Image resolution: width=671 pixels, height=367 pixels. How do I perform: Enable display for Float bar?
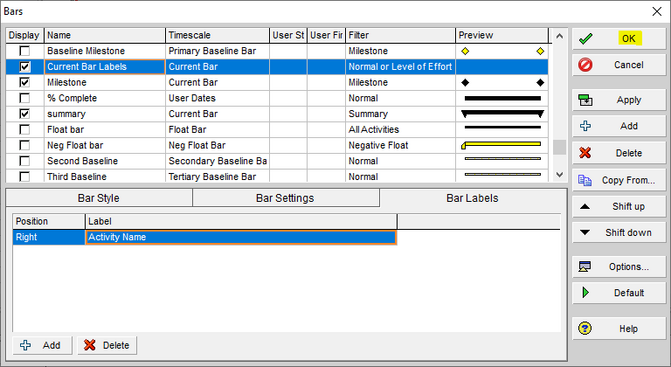(25, 130)
